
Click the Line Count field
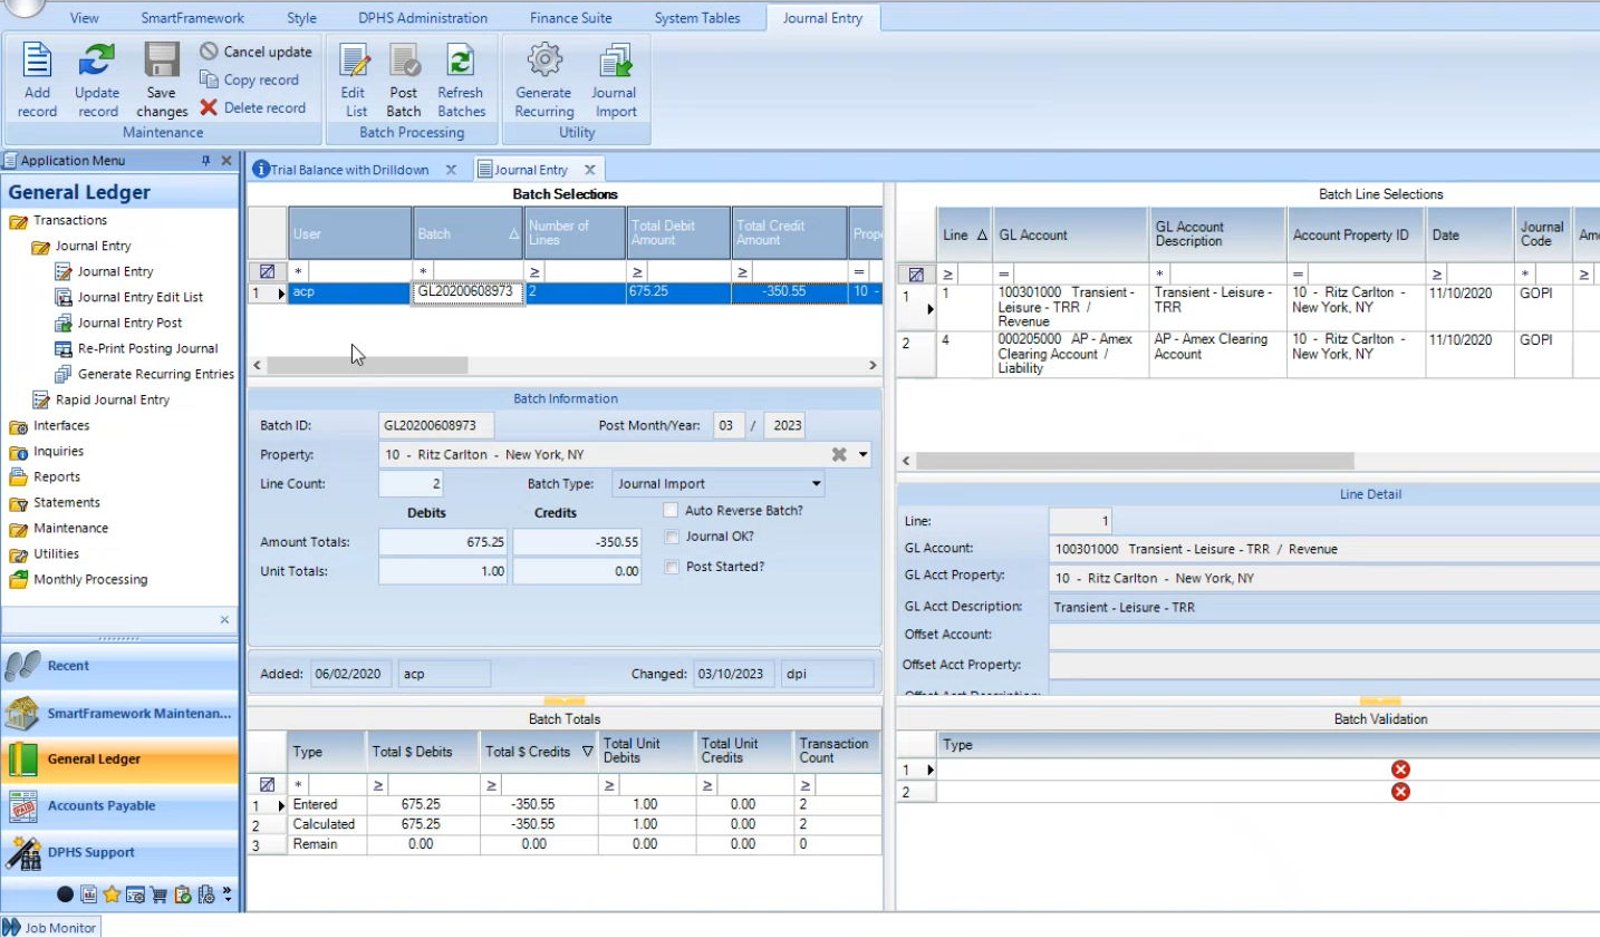(x=410, y=483)
